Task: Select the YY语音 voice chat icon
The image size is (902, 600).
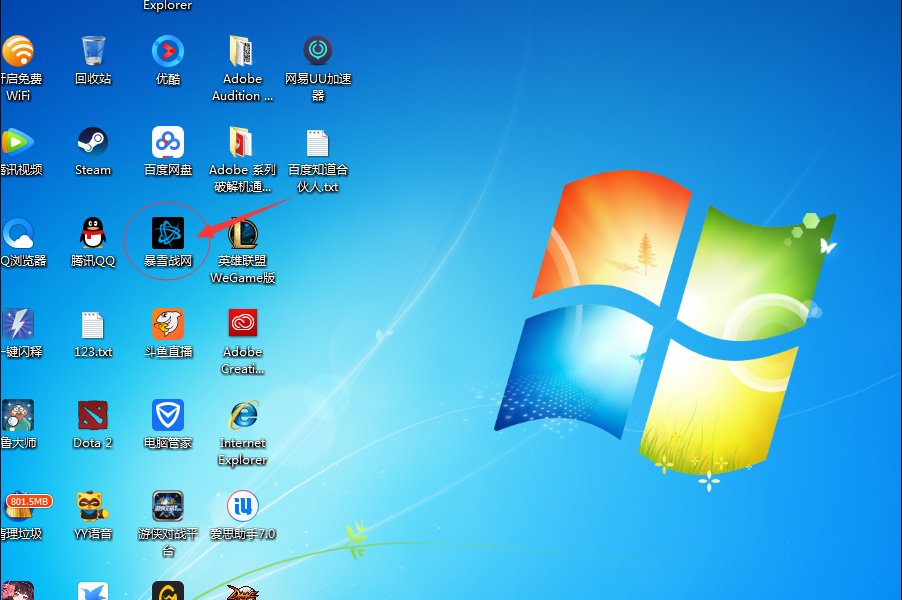Action: click(93, 506)
